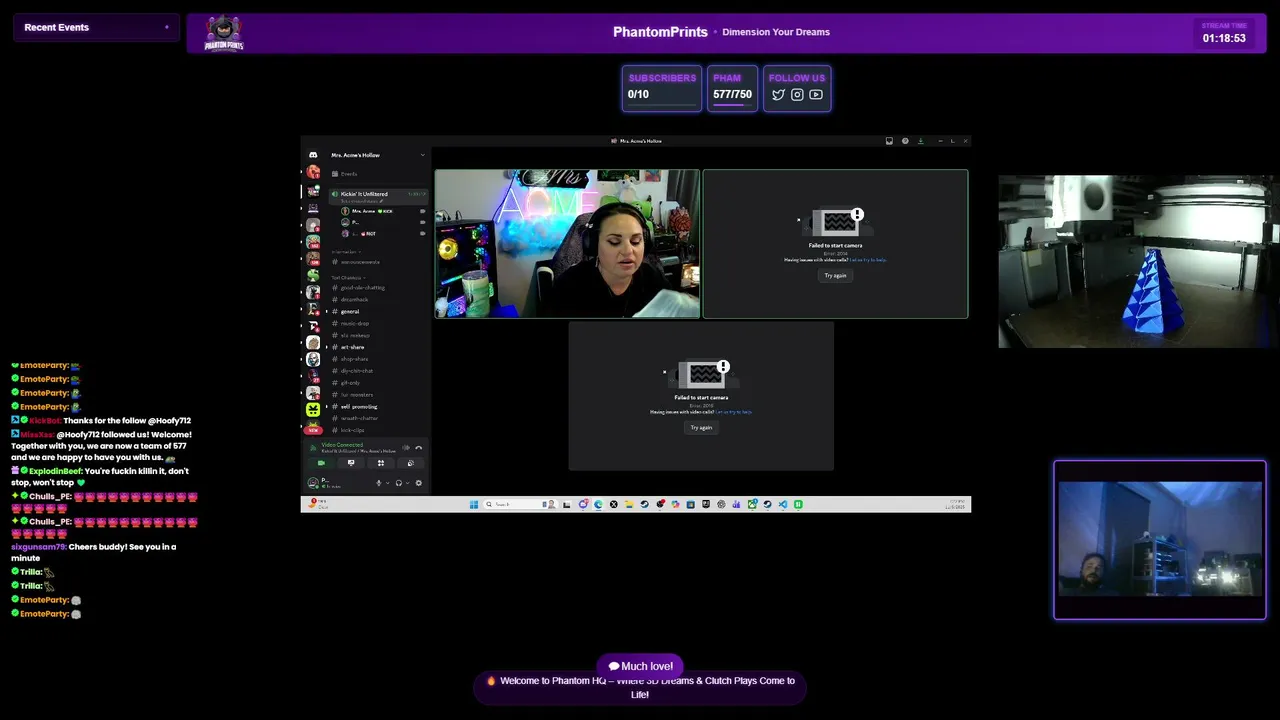This screenshot has height=720, width=1280.
Task: Click the share your screen button
Action: pyautogui.click(x=351, y=463)
